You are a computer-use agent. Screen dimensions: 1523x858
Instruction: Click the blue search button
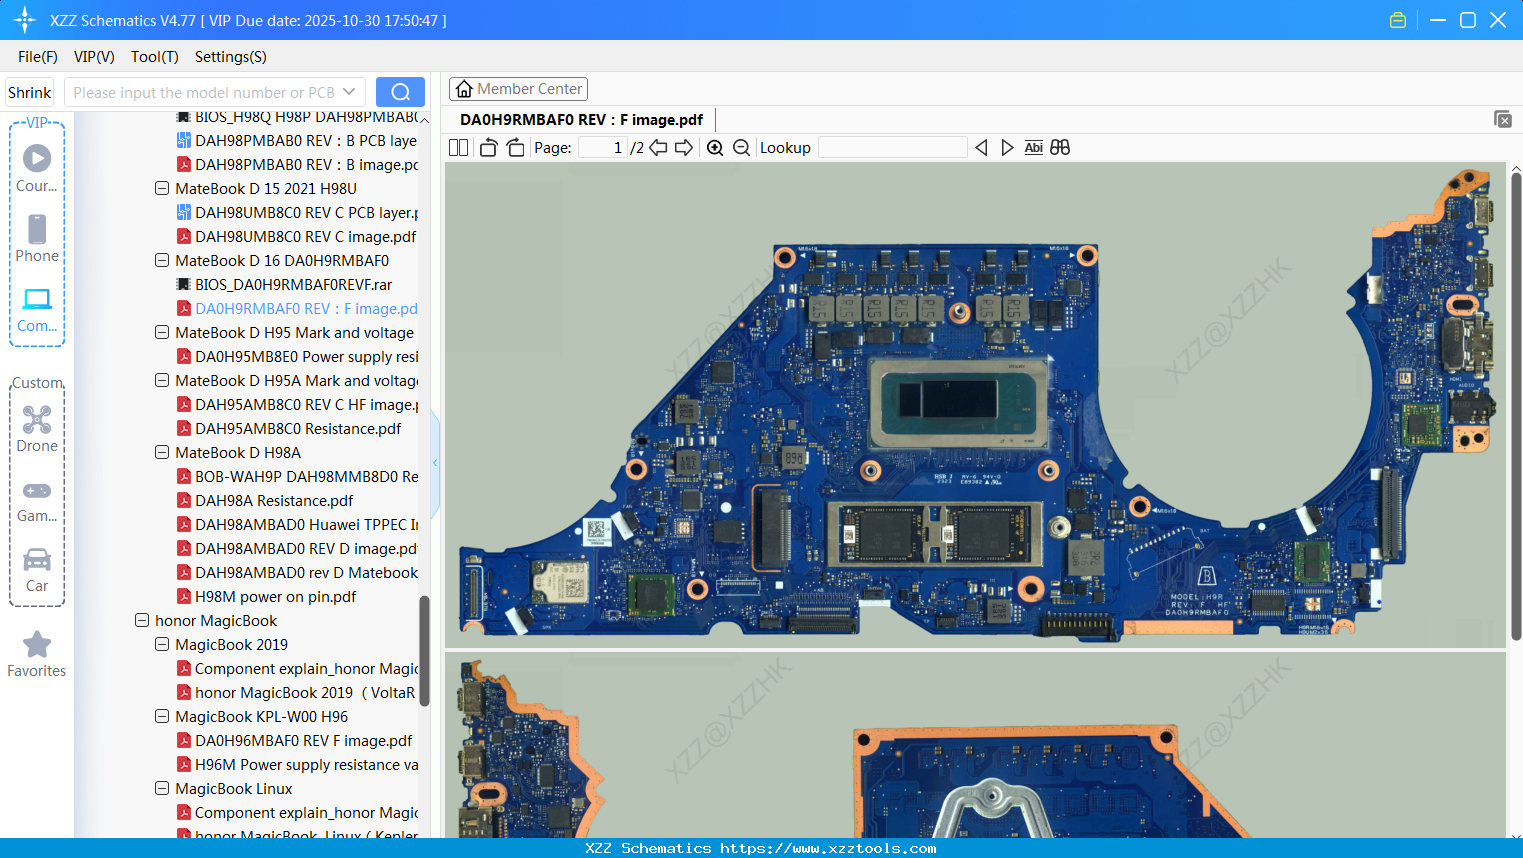coord(400,92)
